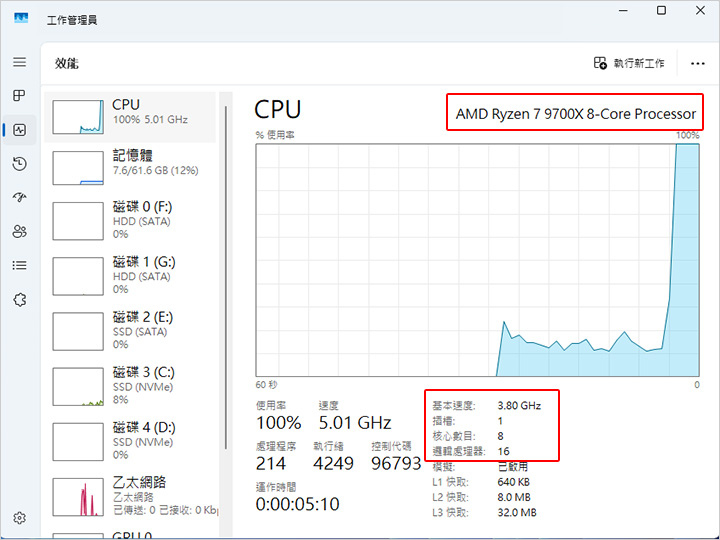Open the Users page icon
The image size is (720, 540).
[19, 231]
